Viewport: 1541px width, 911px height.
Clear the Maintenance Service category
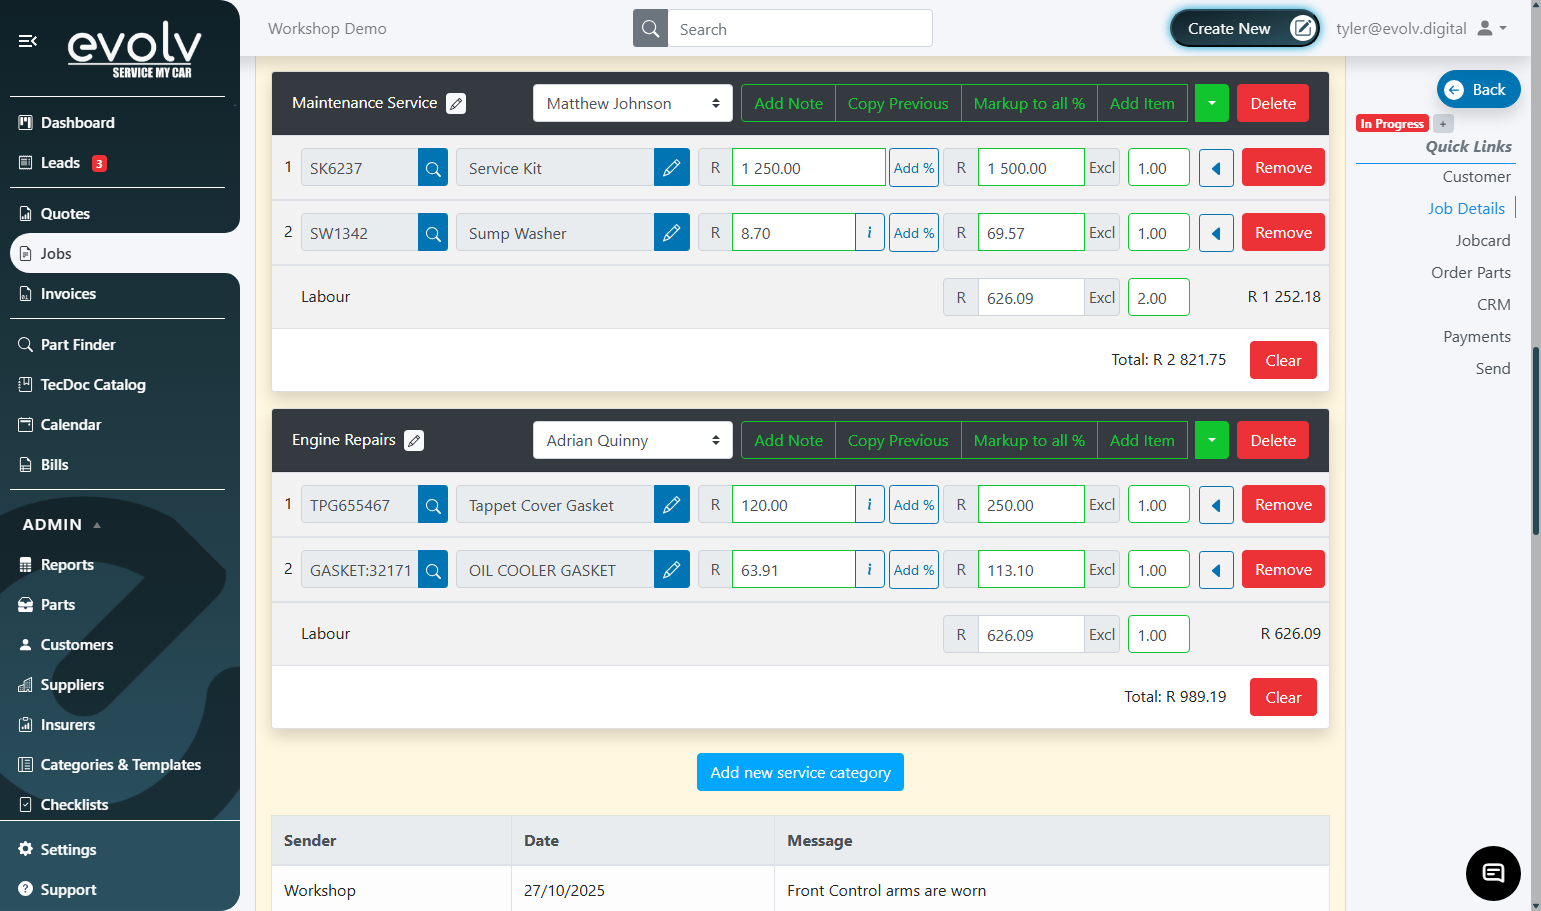pos(1283,360)
